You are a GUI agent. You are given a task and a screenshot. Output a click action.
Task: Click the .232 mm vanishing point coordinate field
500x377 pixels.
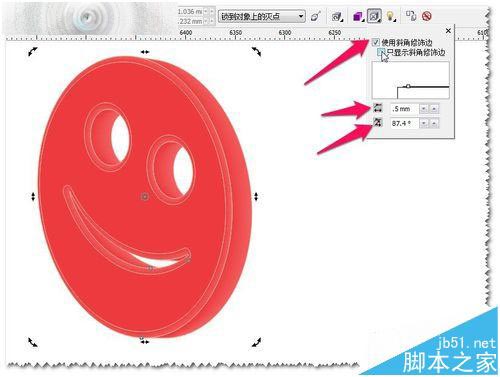[x=190, y=21]
